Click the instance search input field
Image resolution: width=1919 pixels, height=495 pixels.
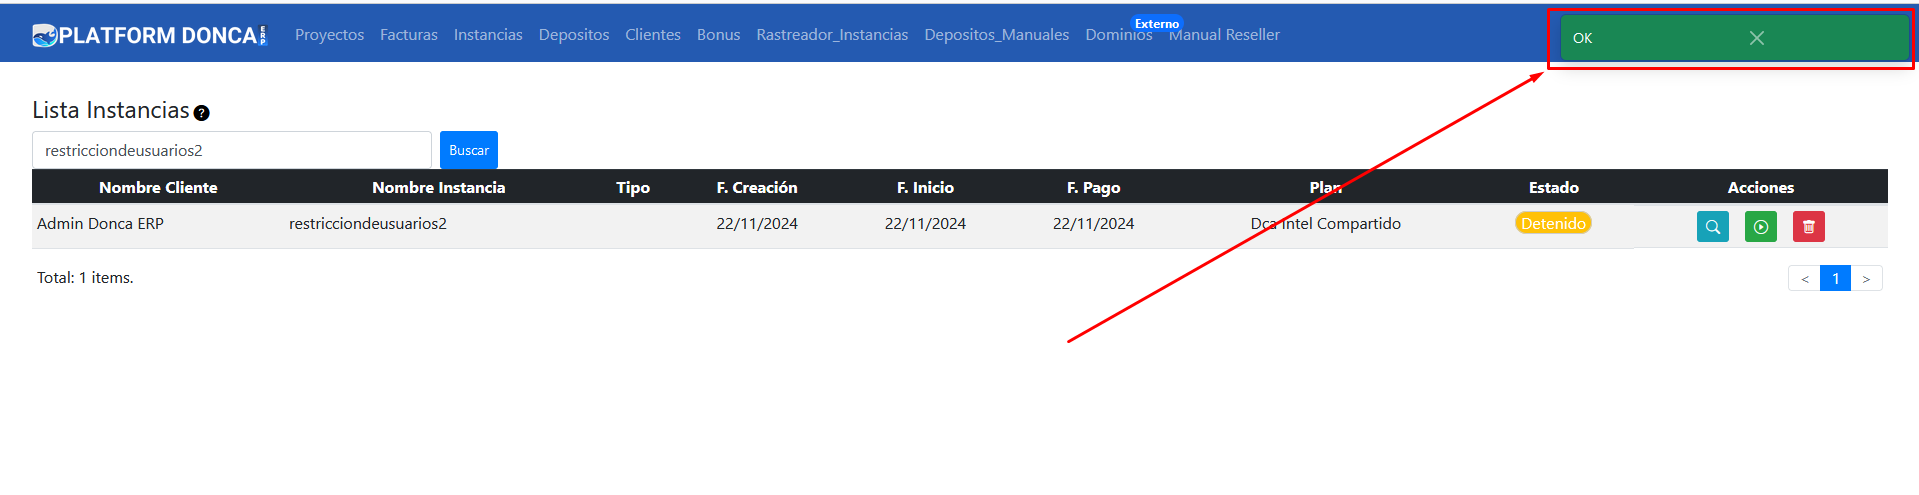[x=232, y=150]
